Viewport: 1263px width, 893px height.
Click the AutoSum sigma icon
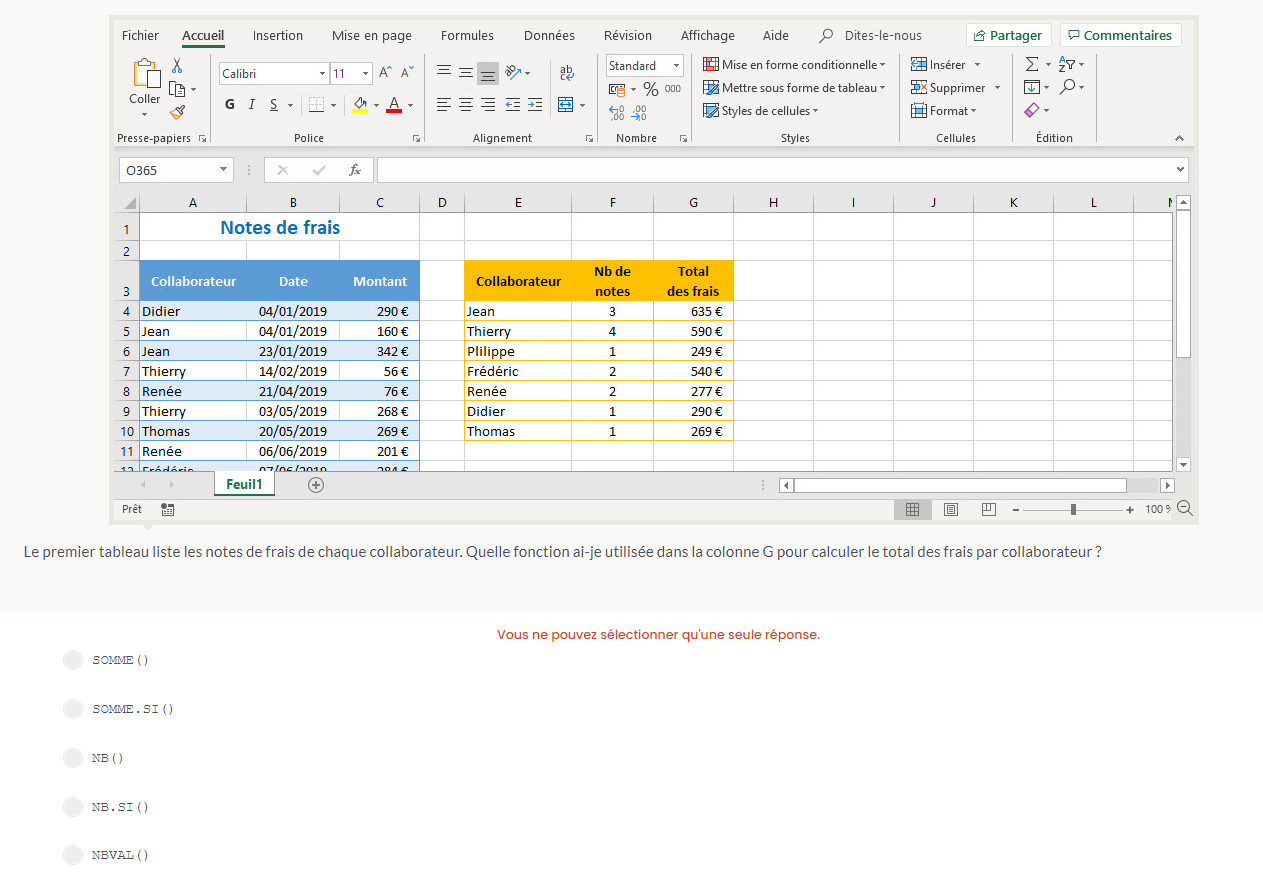[1032, 64]
